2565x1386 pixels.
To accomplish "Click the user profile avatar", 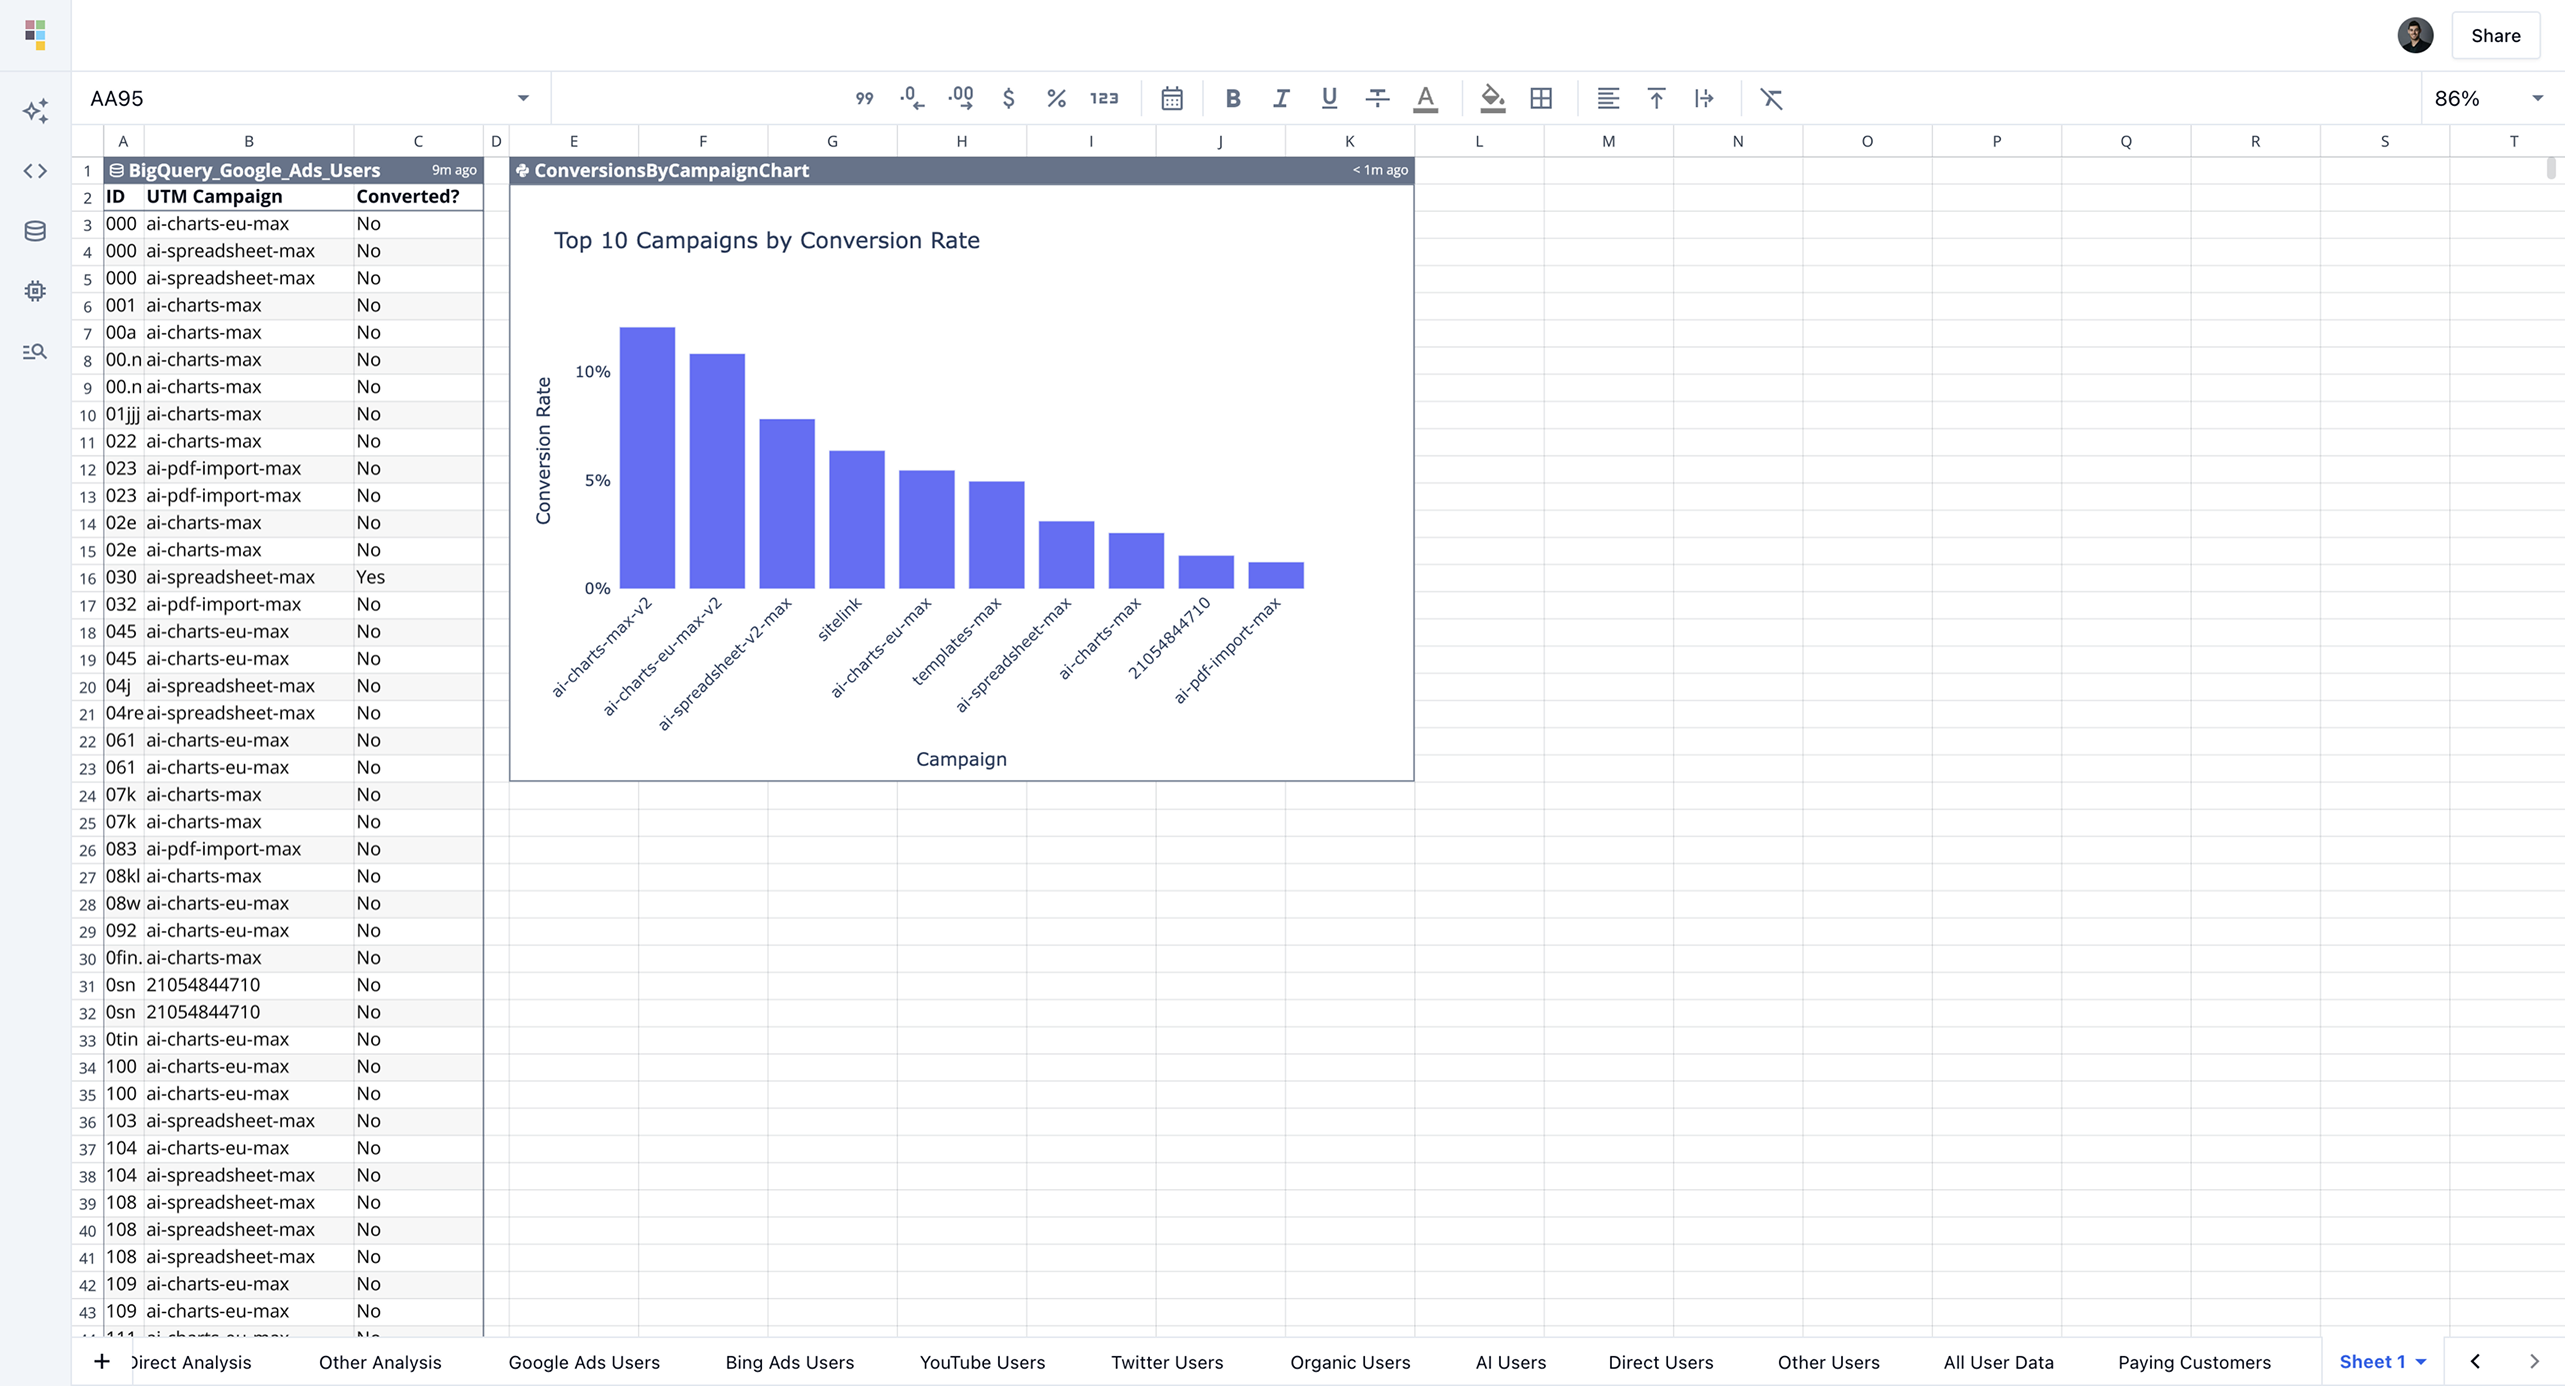I will [x=2414, y=35].
